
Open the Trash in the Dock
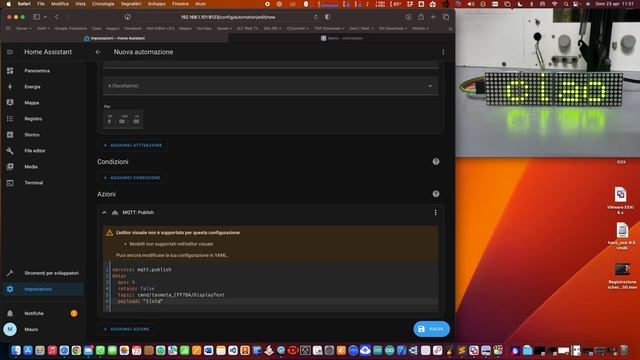click(624, 350)
